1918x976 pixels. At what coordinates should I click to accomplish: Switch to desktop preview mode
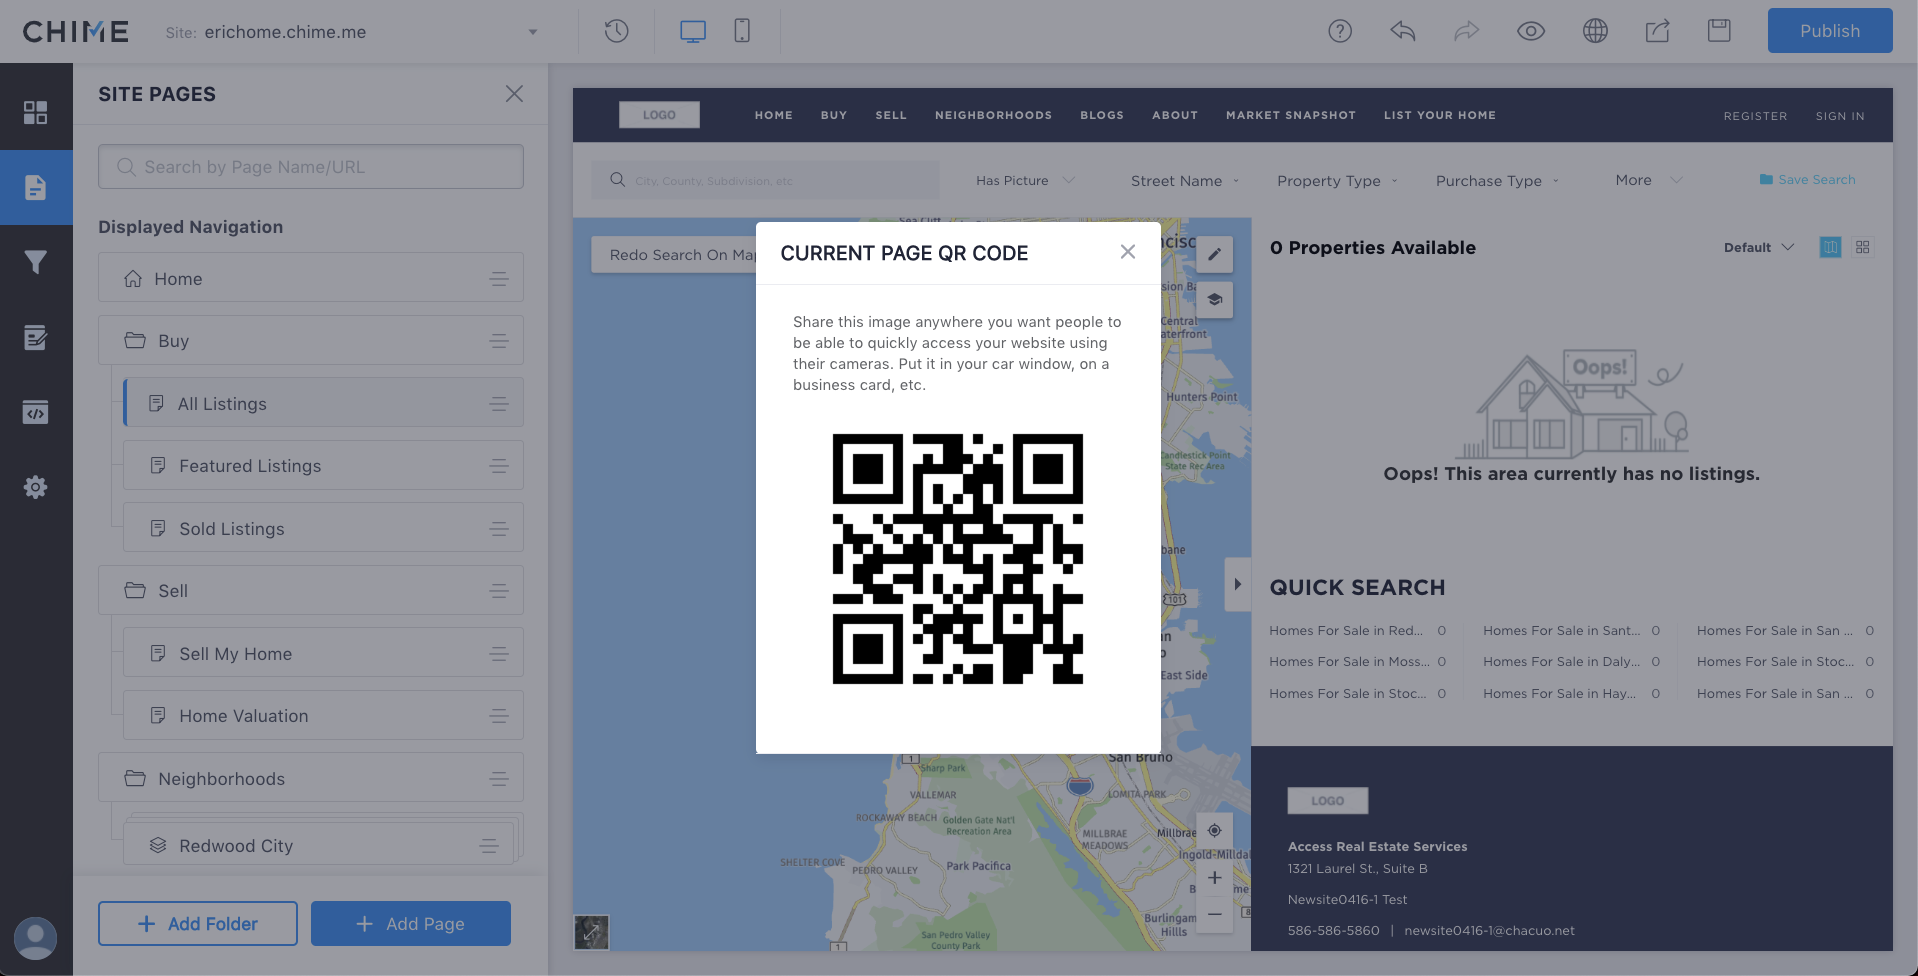tap(693, 31)
